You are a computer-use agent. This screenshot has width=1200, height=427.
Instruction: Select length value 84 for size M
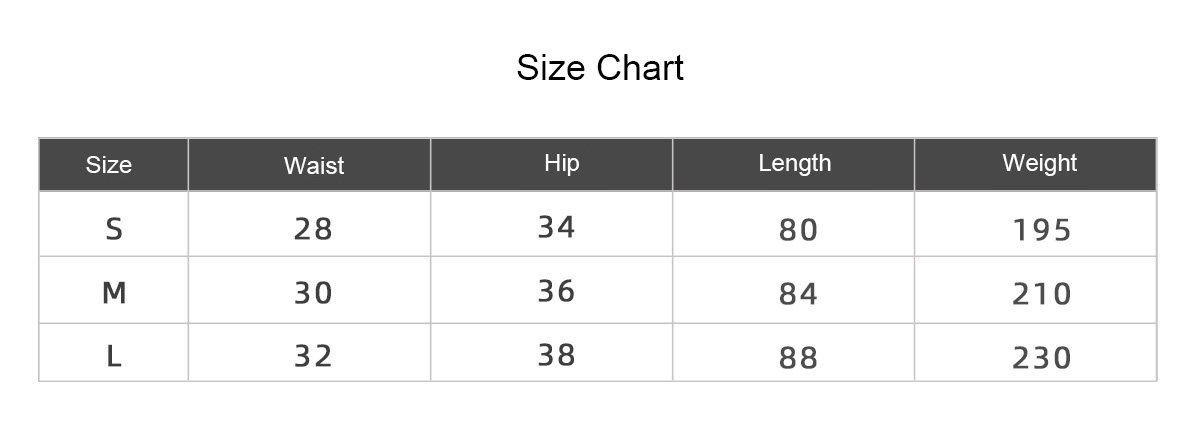(x=798, y=294)
